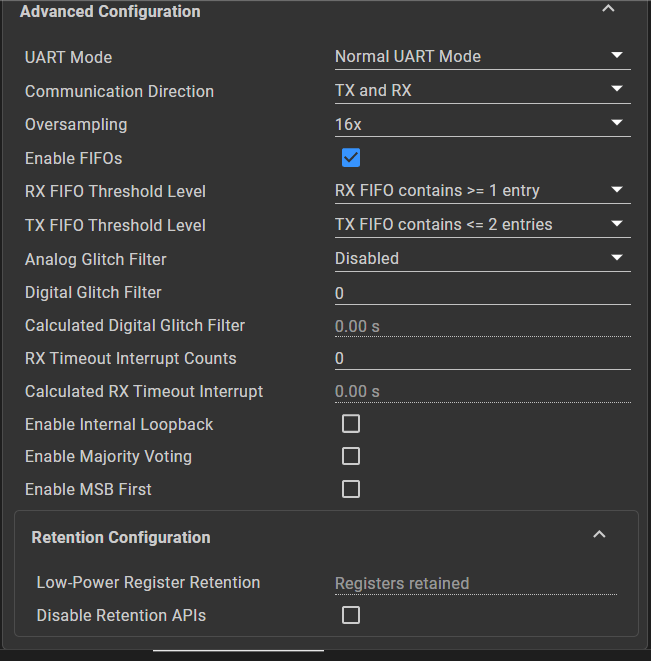Viewport: 651px width, 661px height.
Task: Check Disable Retention APIs box
Action: pos(351,616)
